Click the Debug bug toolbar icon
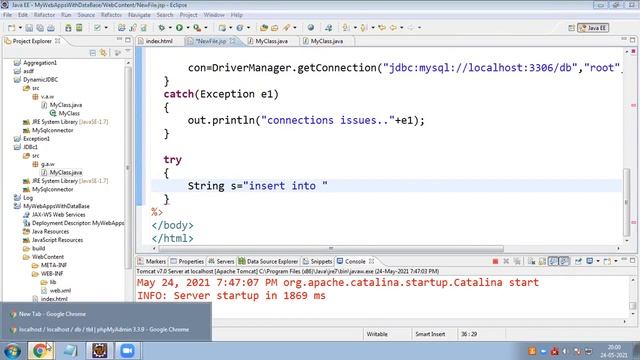 pos(162,28)
